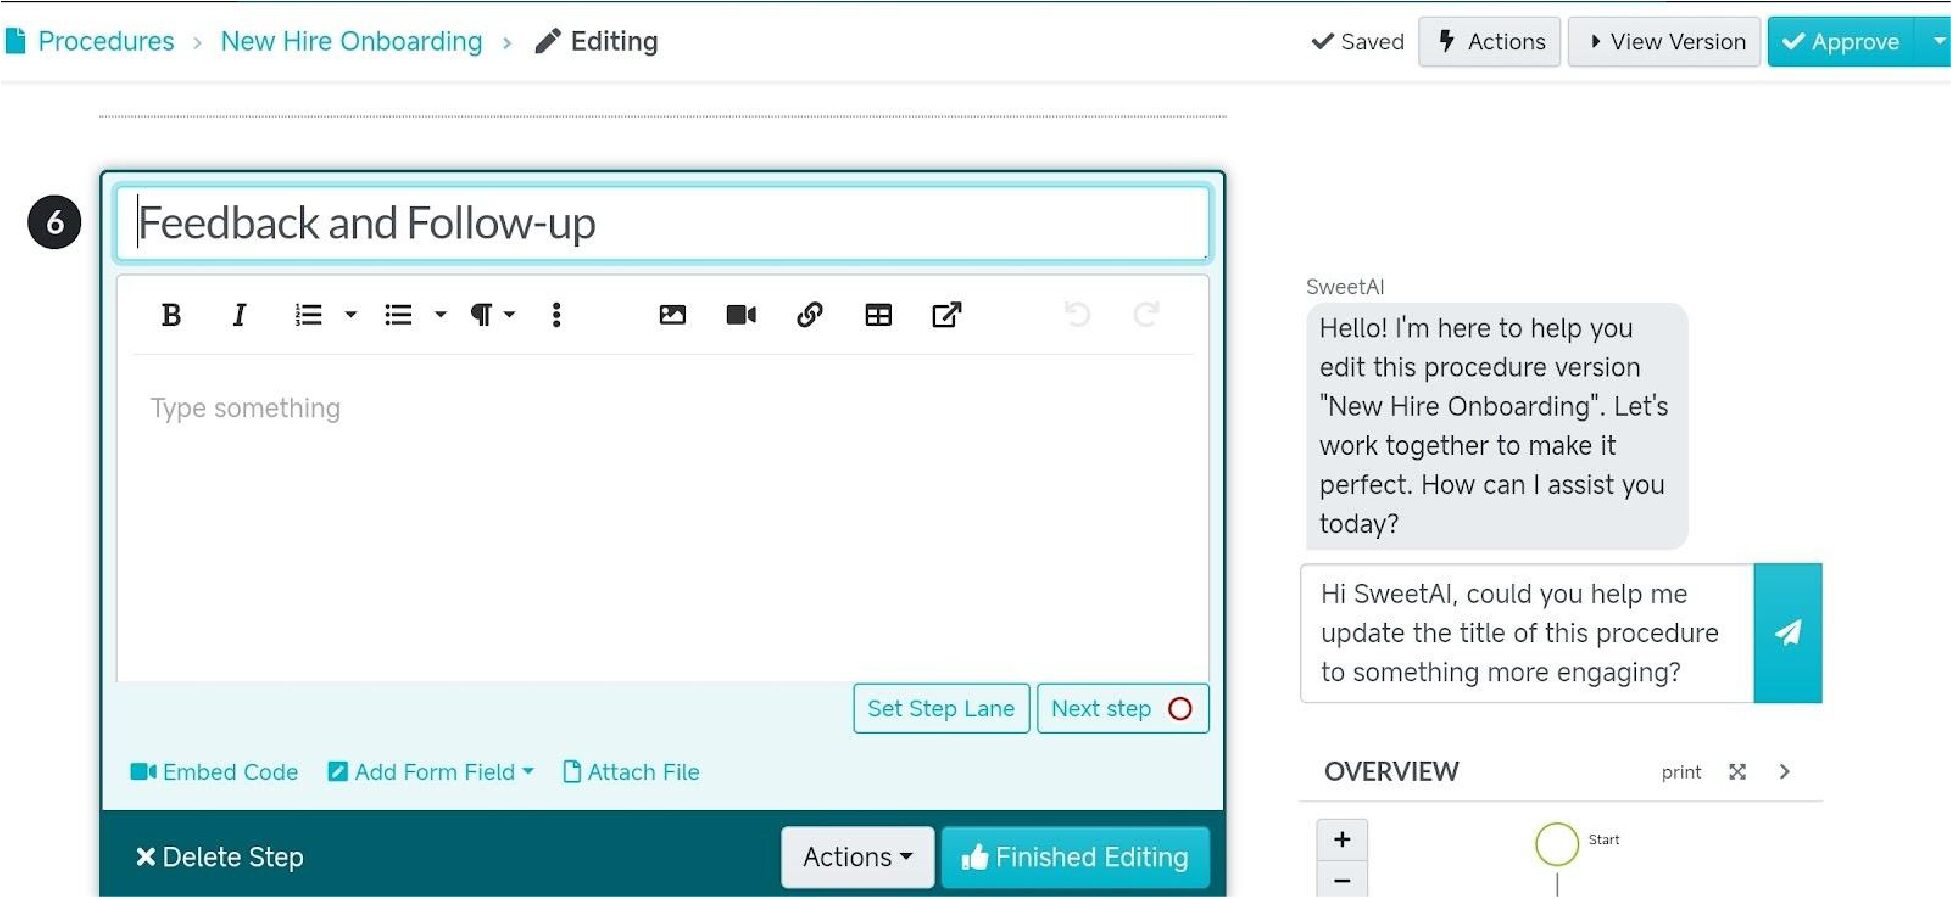
Task: Zoom in on the overview diagram
Action: click(x=1342, y=840)
